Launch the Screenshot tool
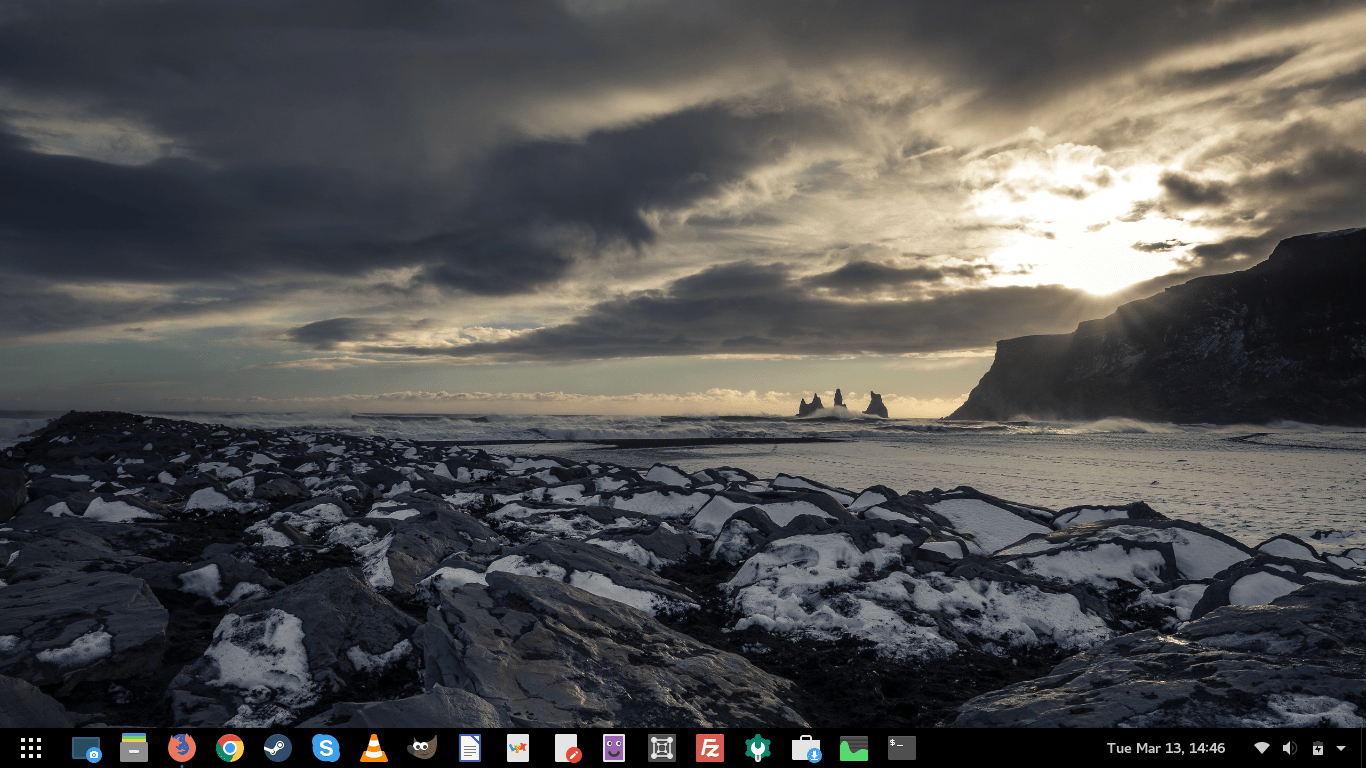This screenshot has width=1366, height=768. click(86, 748)
